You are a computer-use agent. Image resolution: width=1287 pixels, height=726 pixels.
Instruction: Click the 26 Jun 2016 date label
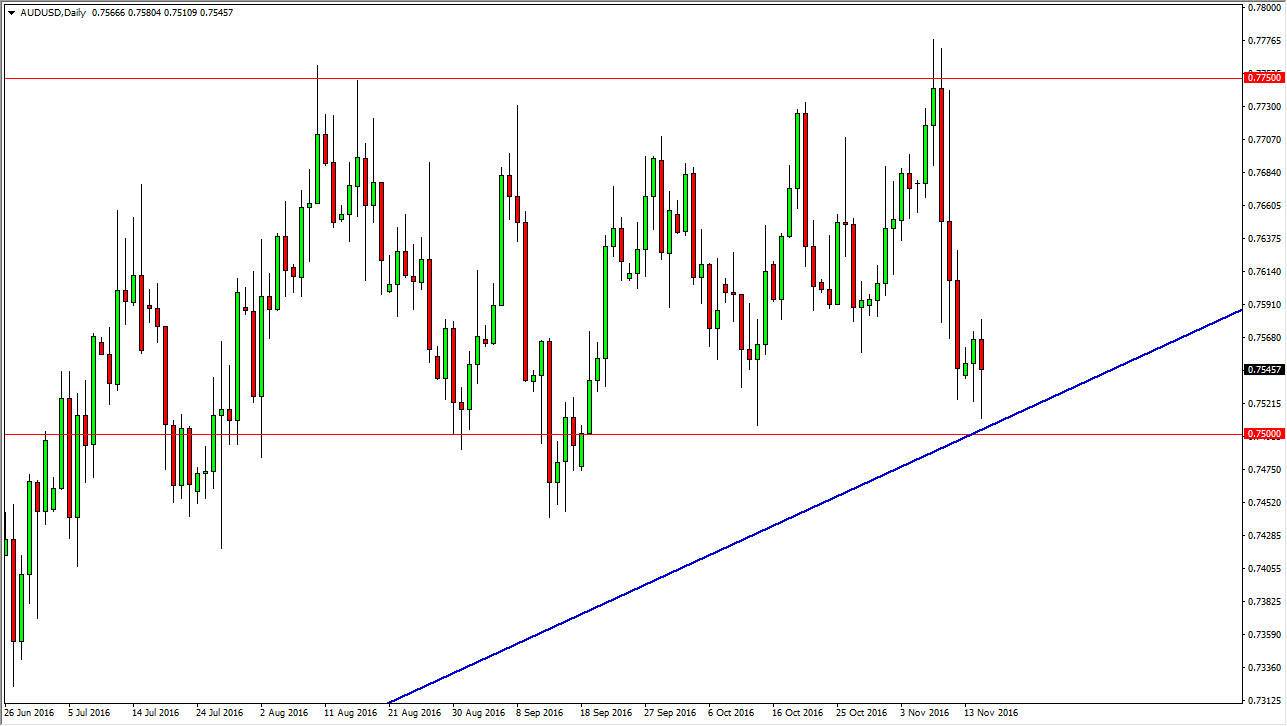[x=30, y=713]
